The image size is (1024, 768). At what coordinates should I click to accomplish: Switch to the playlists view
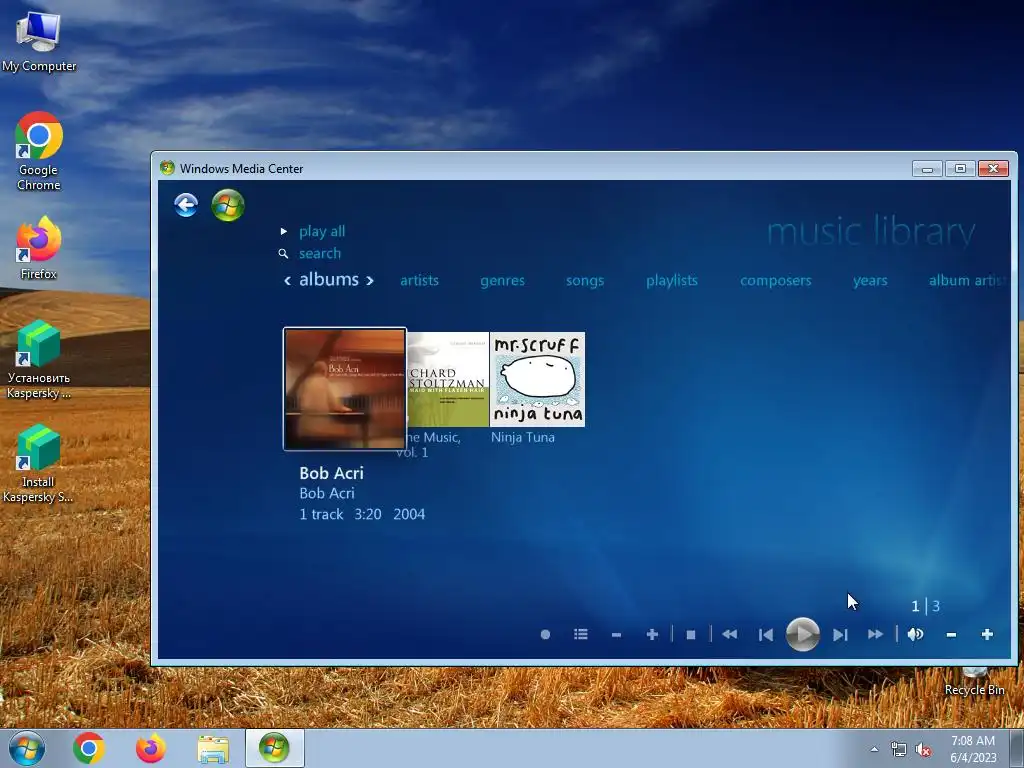(x=672, y=280)
